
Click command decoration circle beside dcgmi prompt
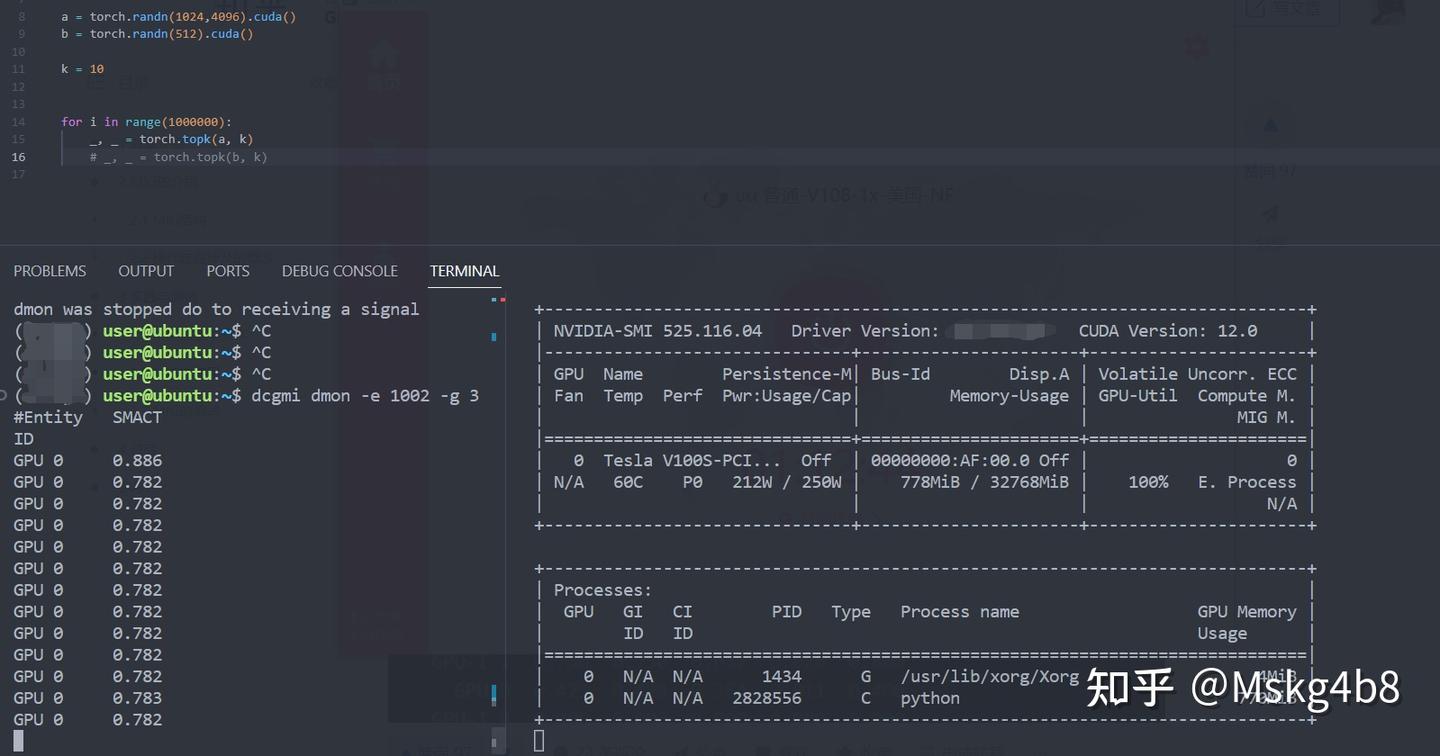click(5, 396)
